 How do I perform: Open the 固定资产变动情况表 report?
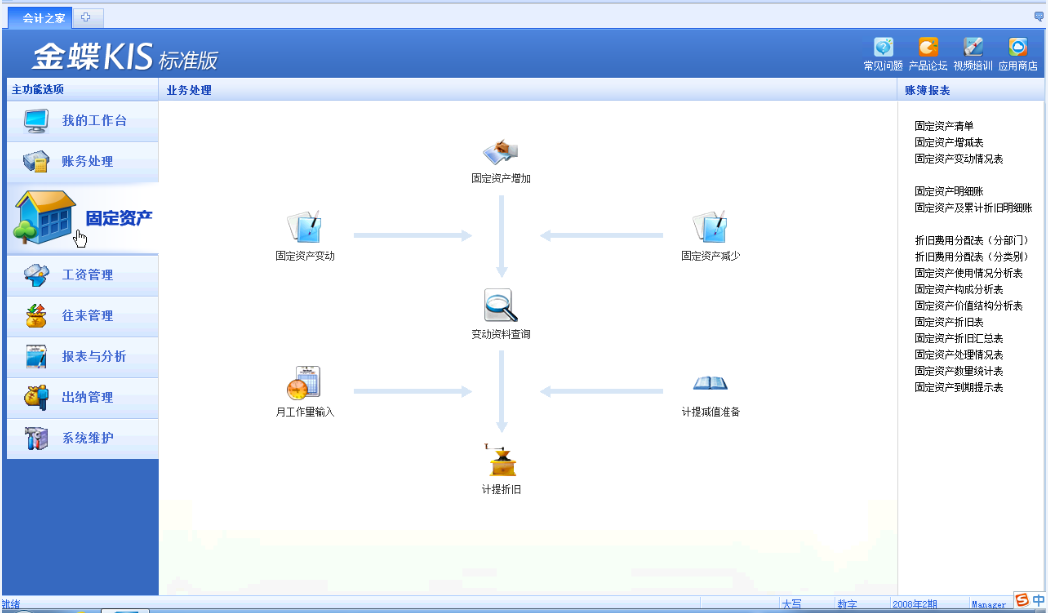point(958,158)
